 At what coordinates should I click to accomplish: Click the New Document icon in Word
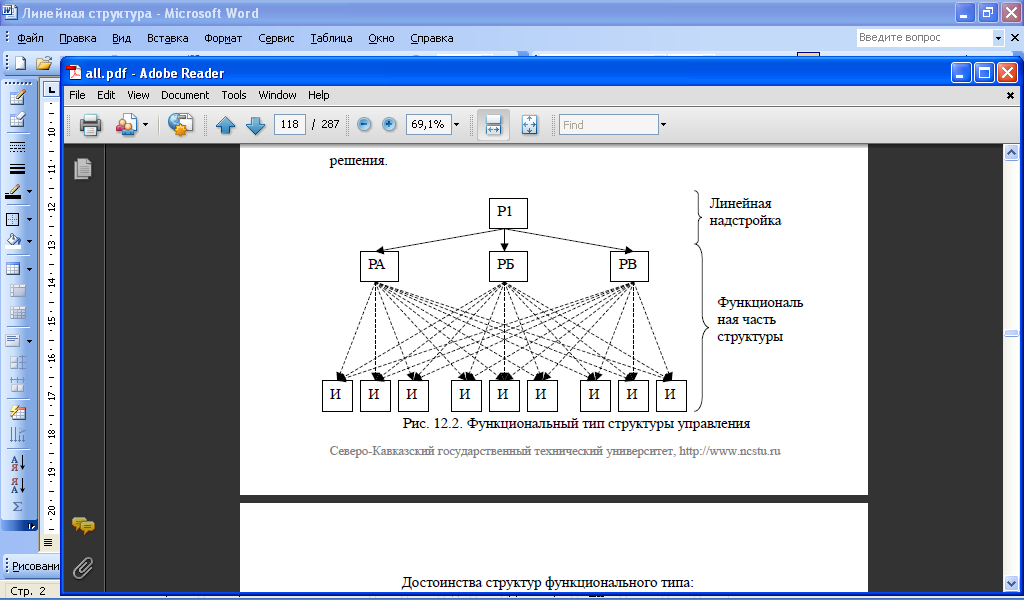pos(20,63)
